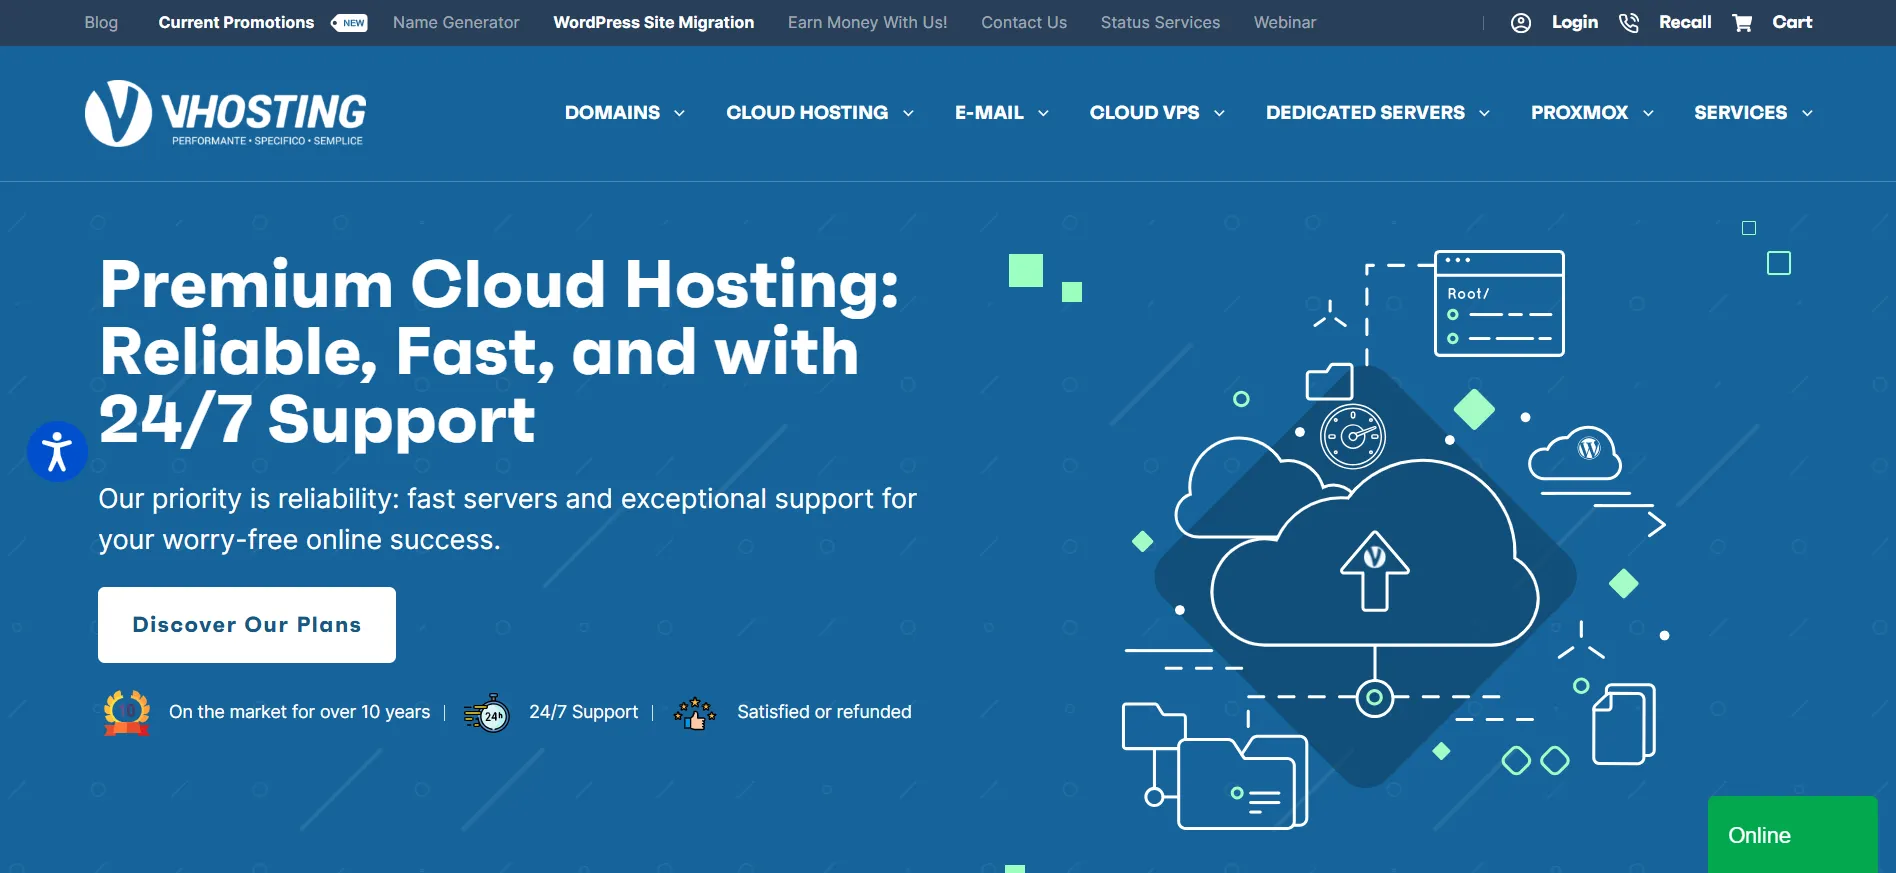Click the Cart text link
The width and height of the screenshot is (1896, 873).
1792,23
